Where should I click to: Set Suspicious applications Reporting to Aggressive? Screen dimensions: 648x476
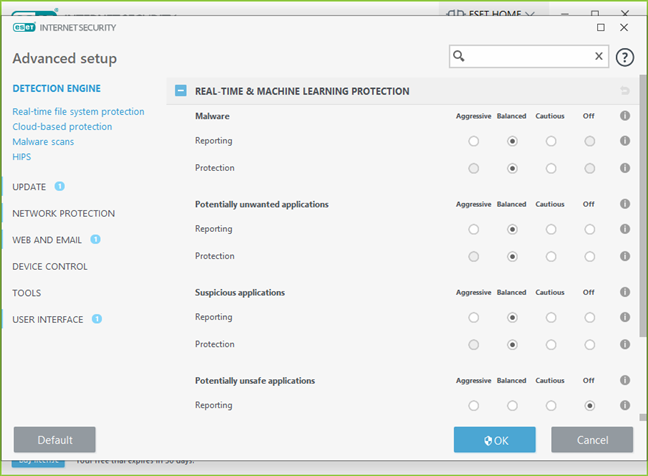474,317
